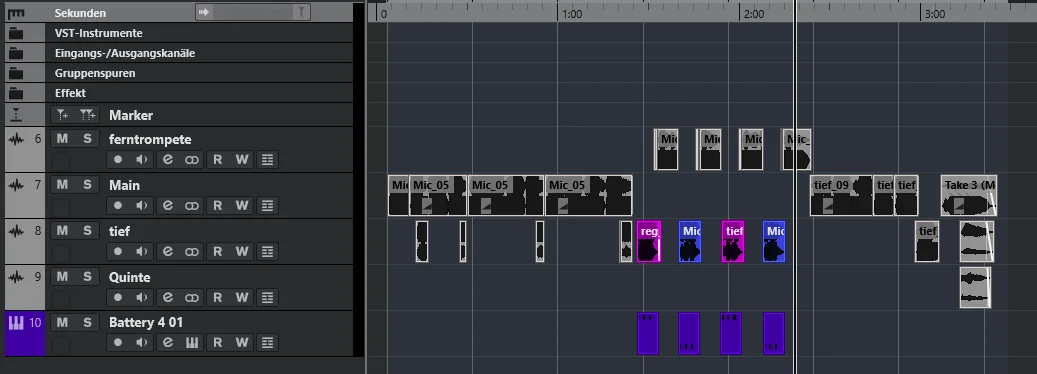Enable monitor on ferntrompete track

(x=142, y=159)
